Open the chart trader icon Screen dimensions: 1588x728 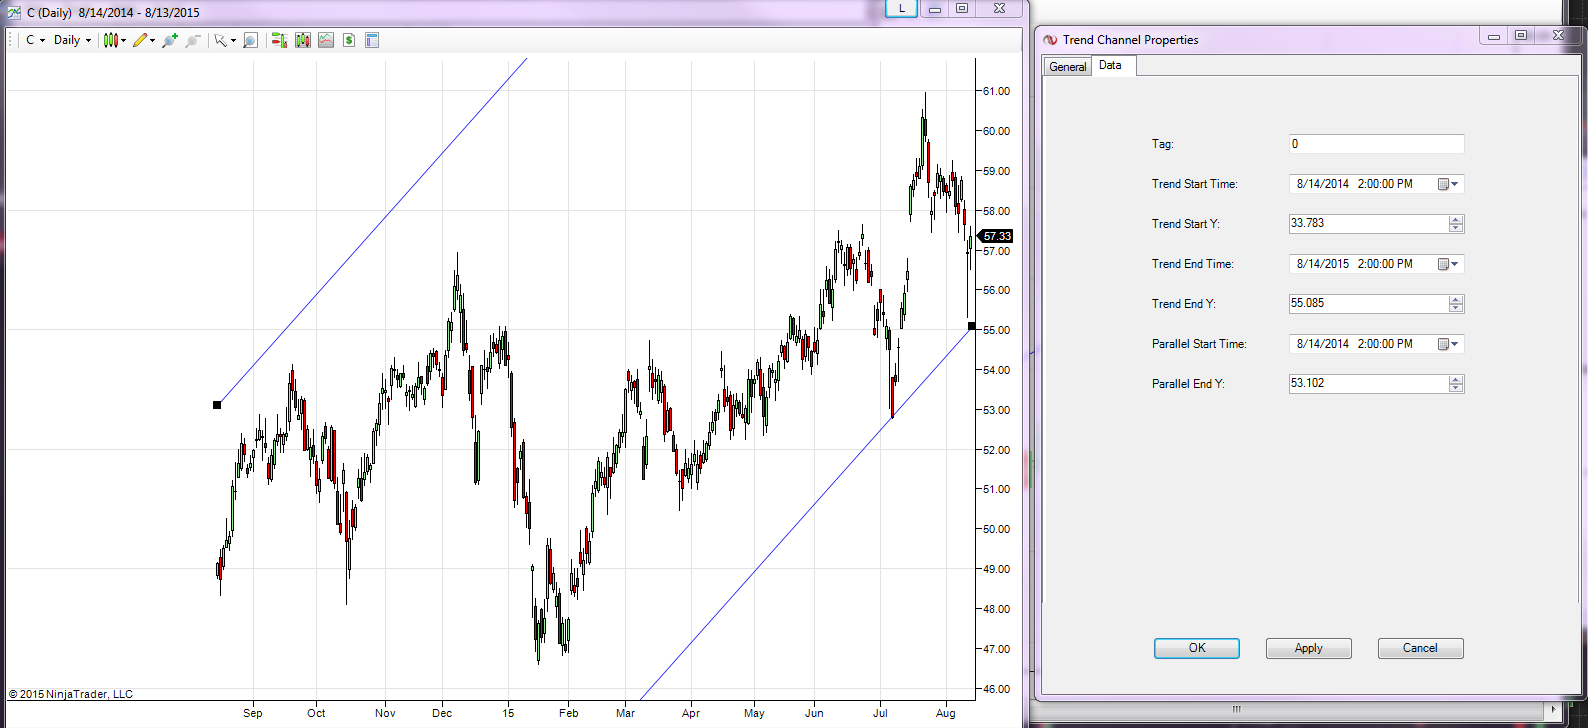pyautogui.click(x=279, y=40)
